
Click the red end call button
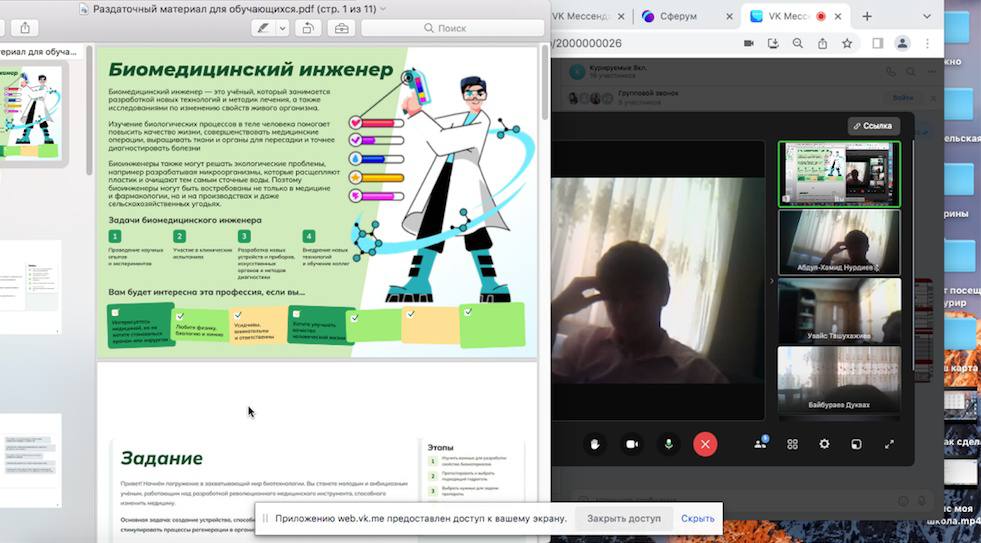(x=705, y=444)
